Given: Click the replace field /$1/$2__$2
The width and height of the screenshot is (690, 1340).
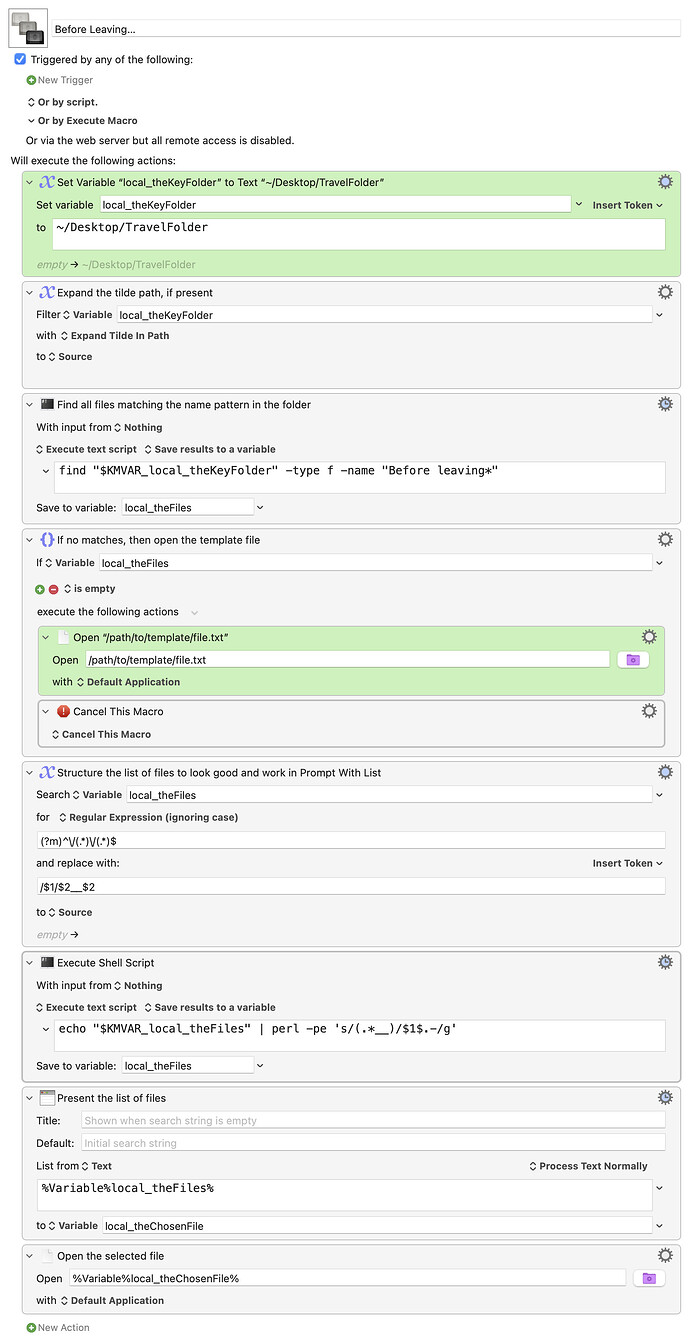Looking at the screenshot, I should 351,886.
